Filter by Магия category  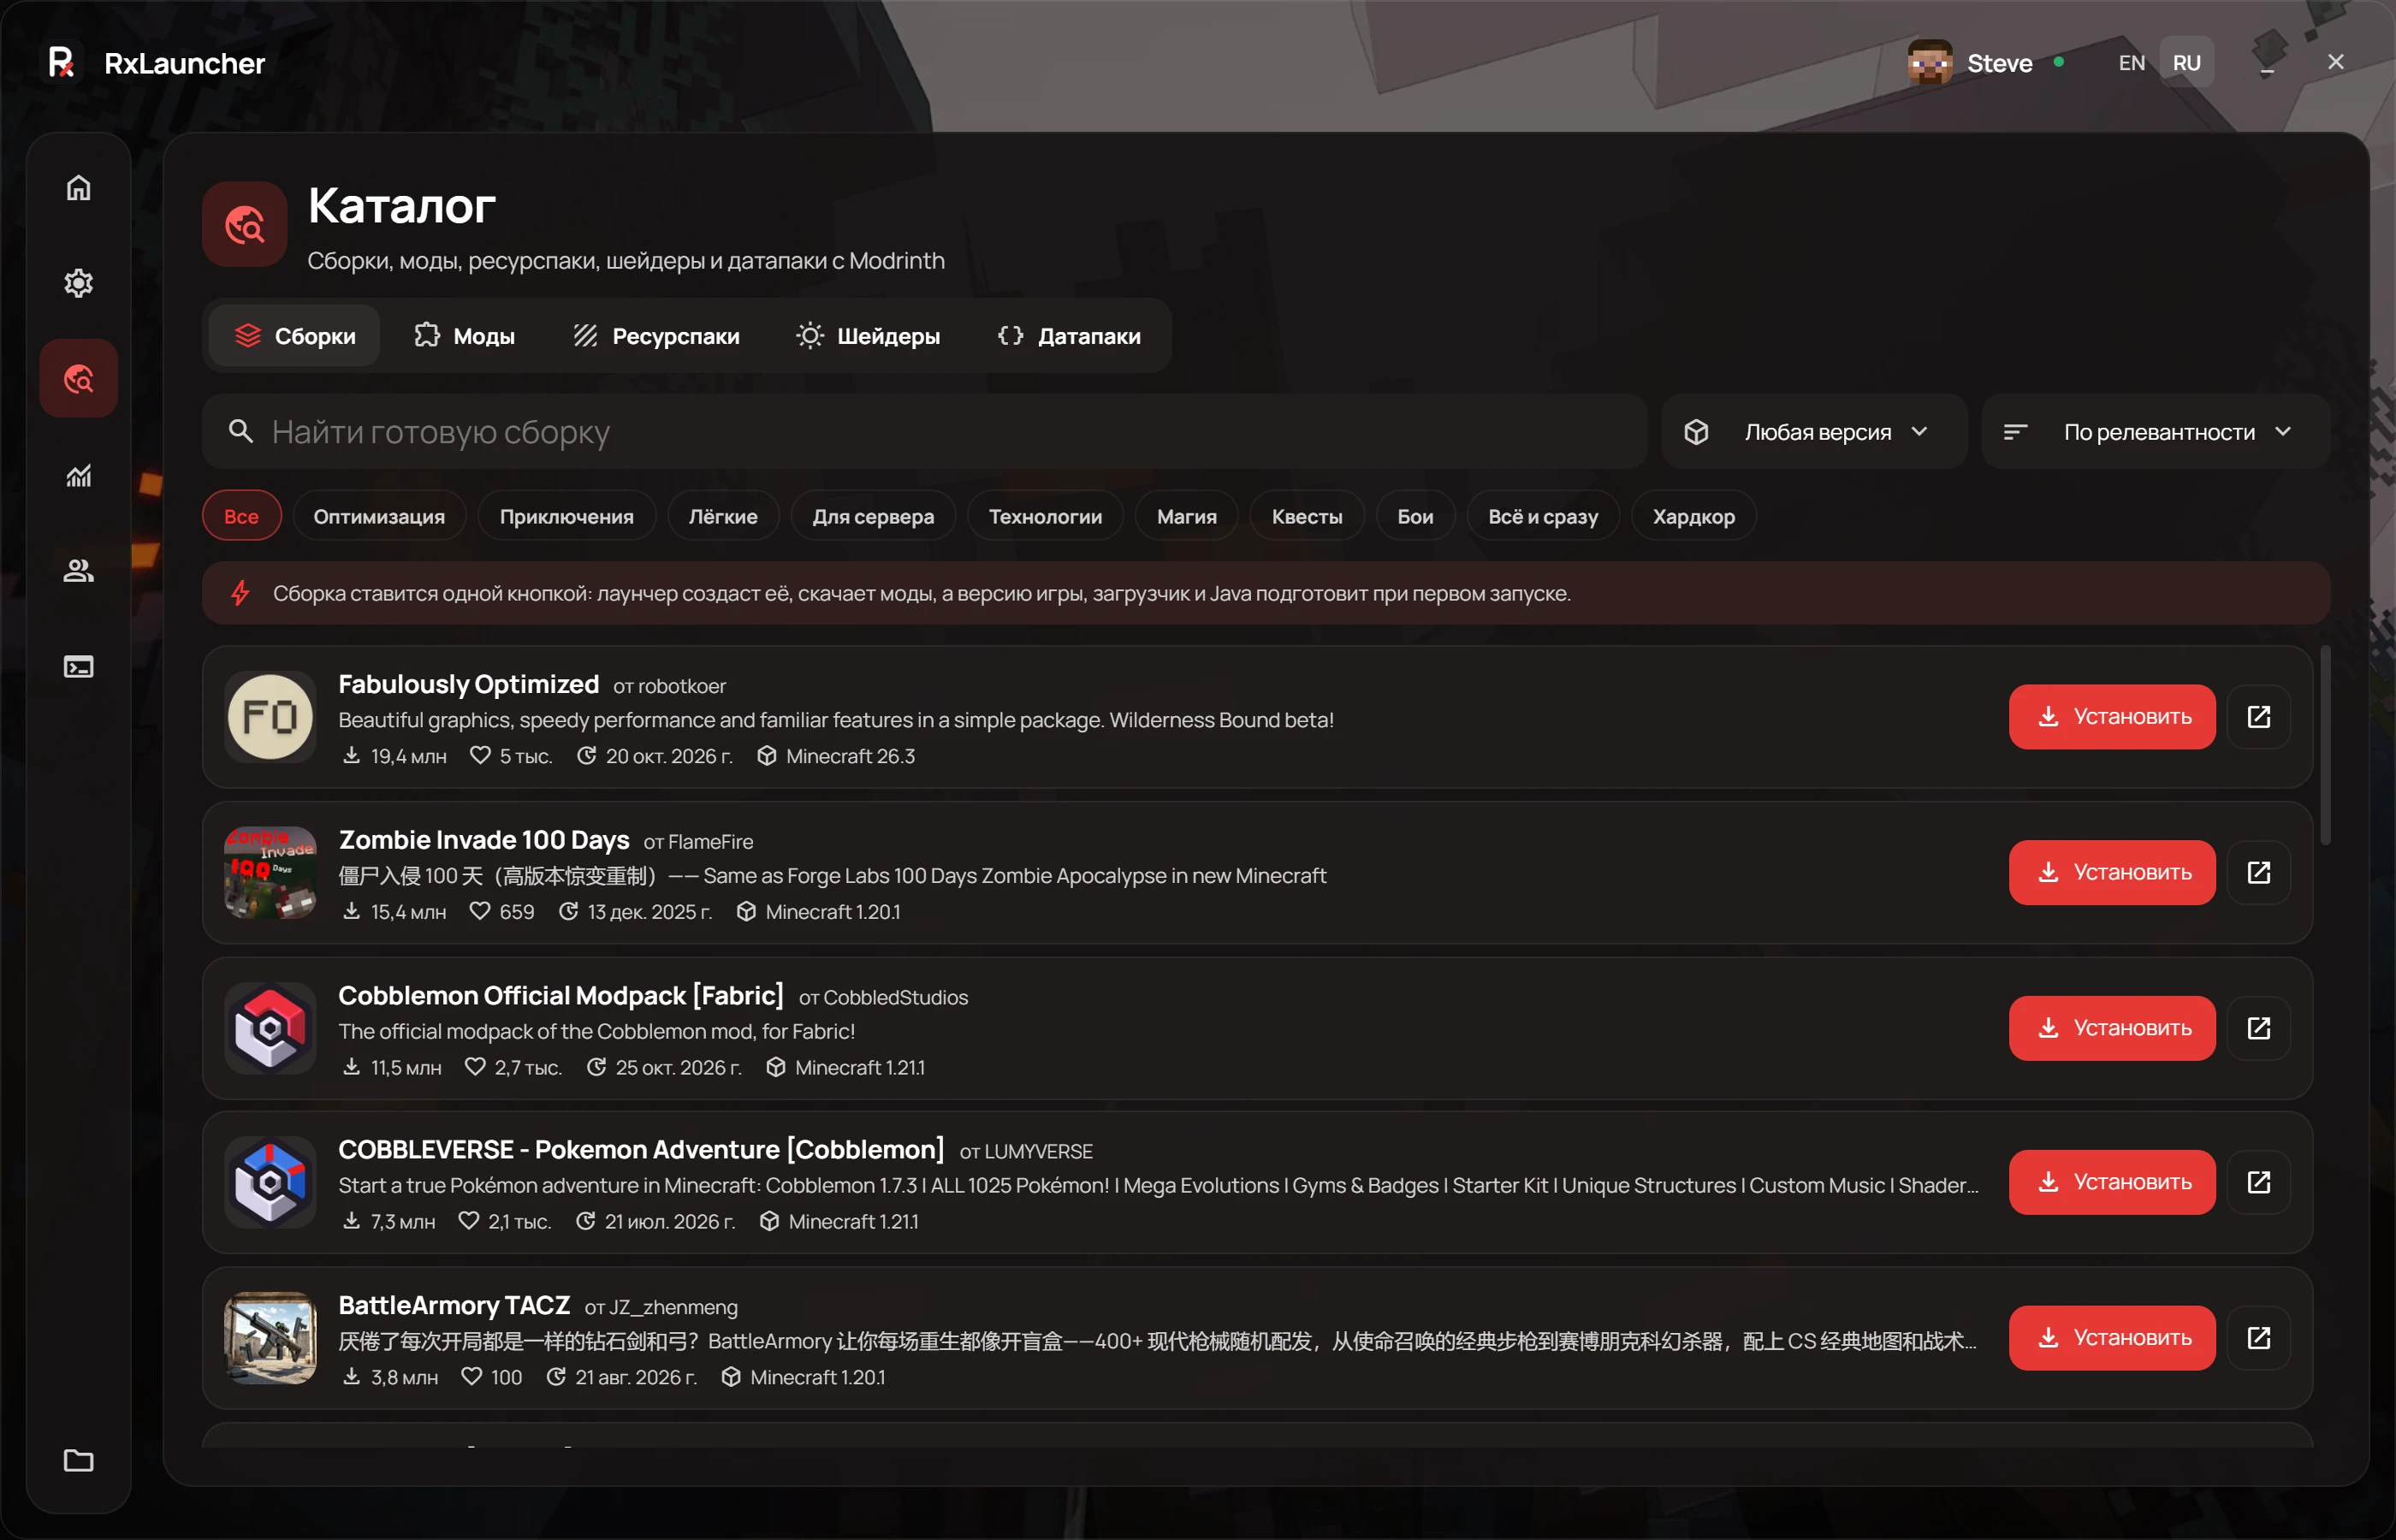[x=1186, y=516]
